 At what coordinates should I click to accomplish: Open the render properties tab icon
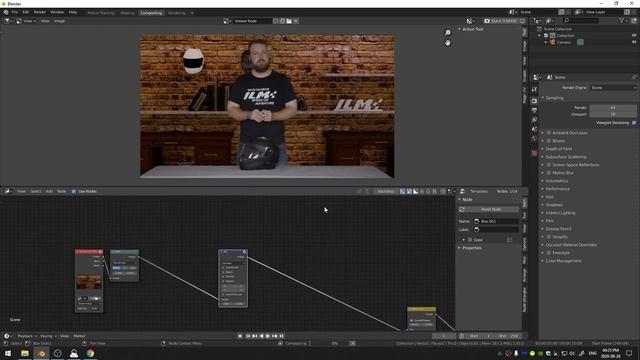pyautogui.click(x=534, y=101)
